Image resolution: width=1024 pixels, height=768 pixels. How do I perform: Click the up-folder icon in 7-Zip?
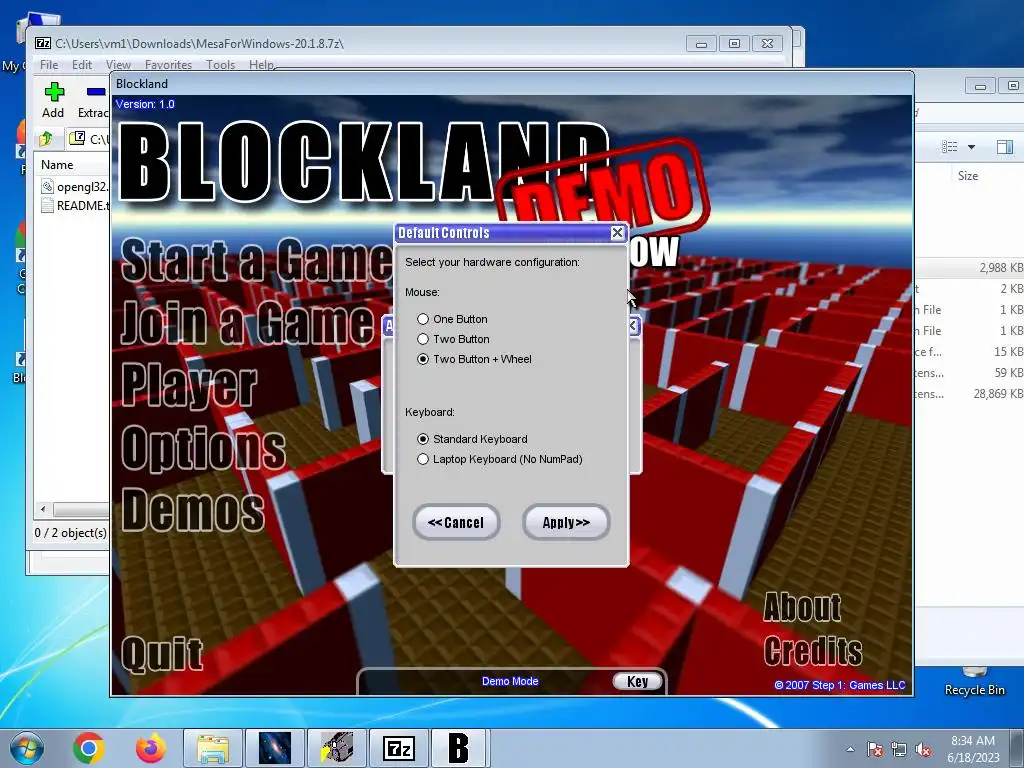click(x=46, y=138)
